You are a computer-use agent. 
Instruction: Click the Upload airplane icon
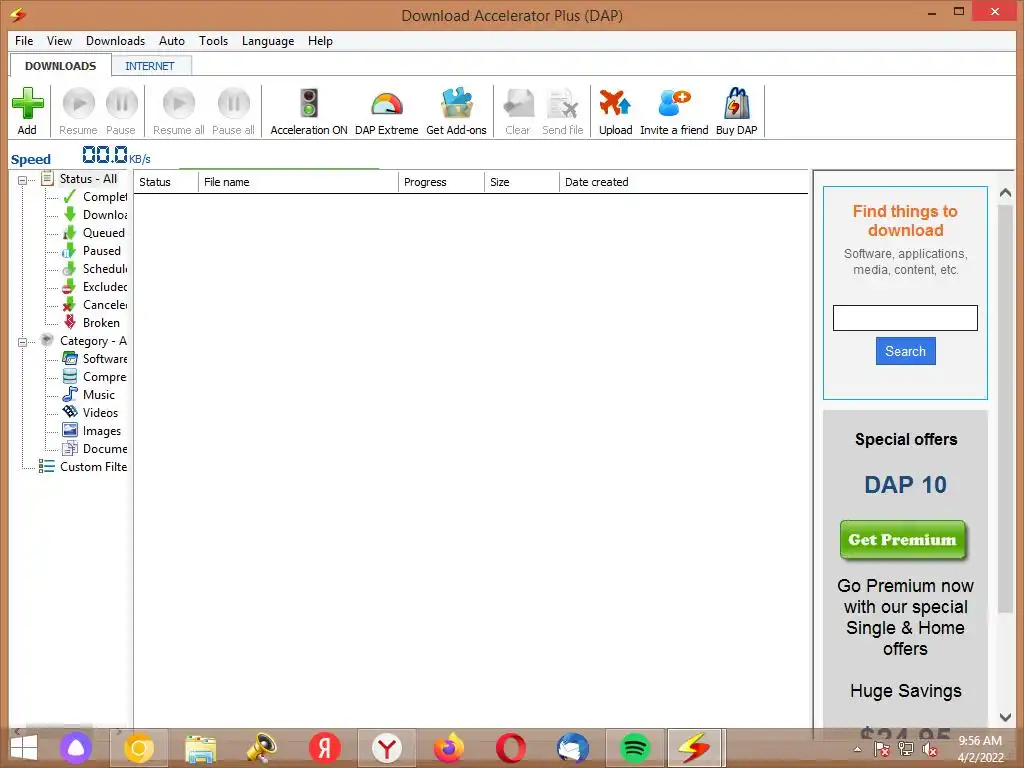(615, 103)
